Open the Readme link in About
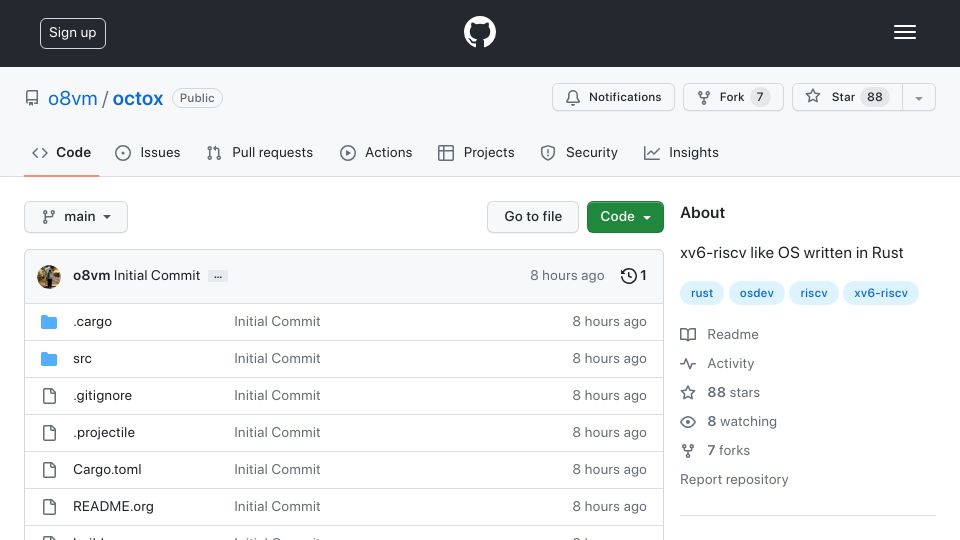 pos(733,334)
